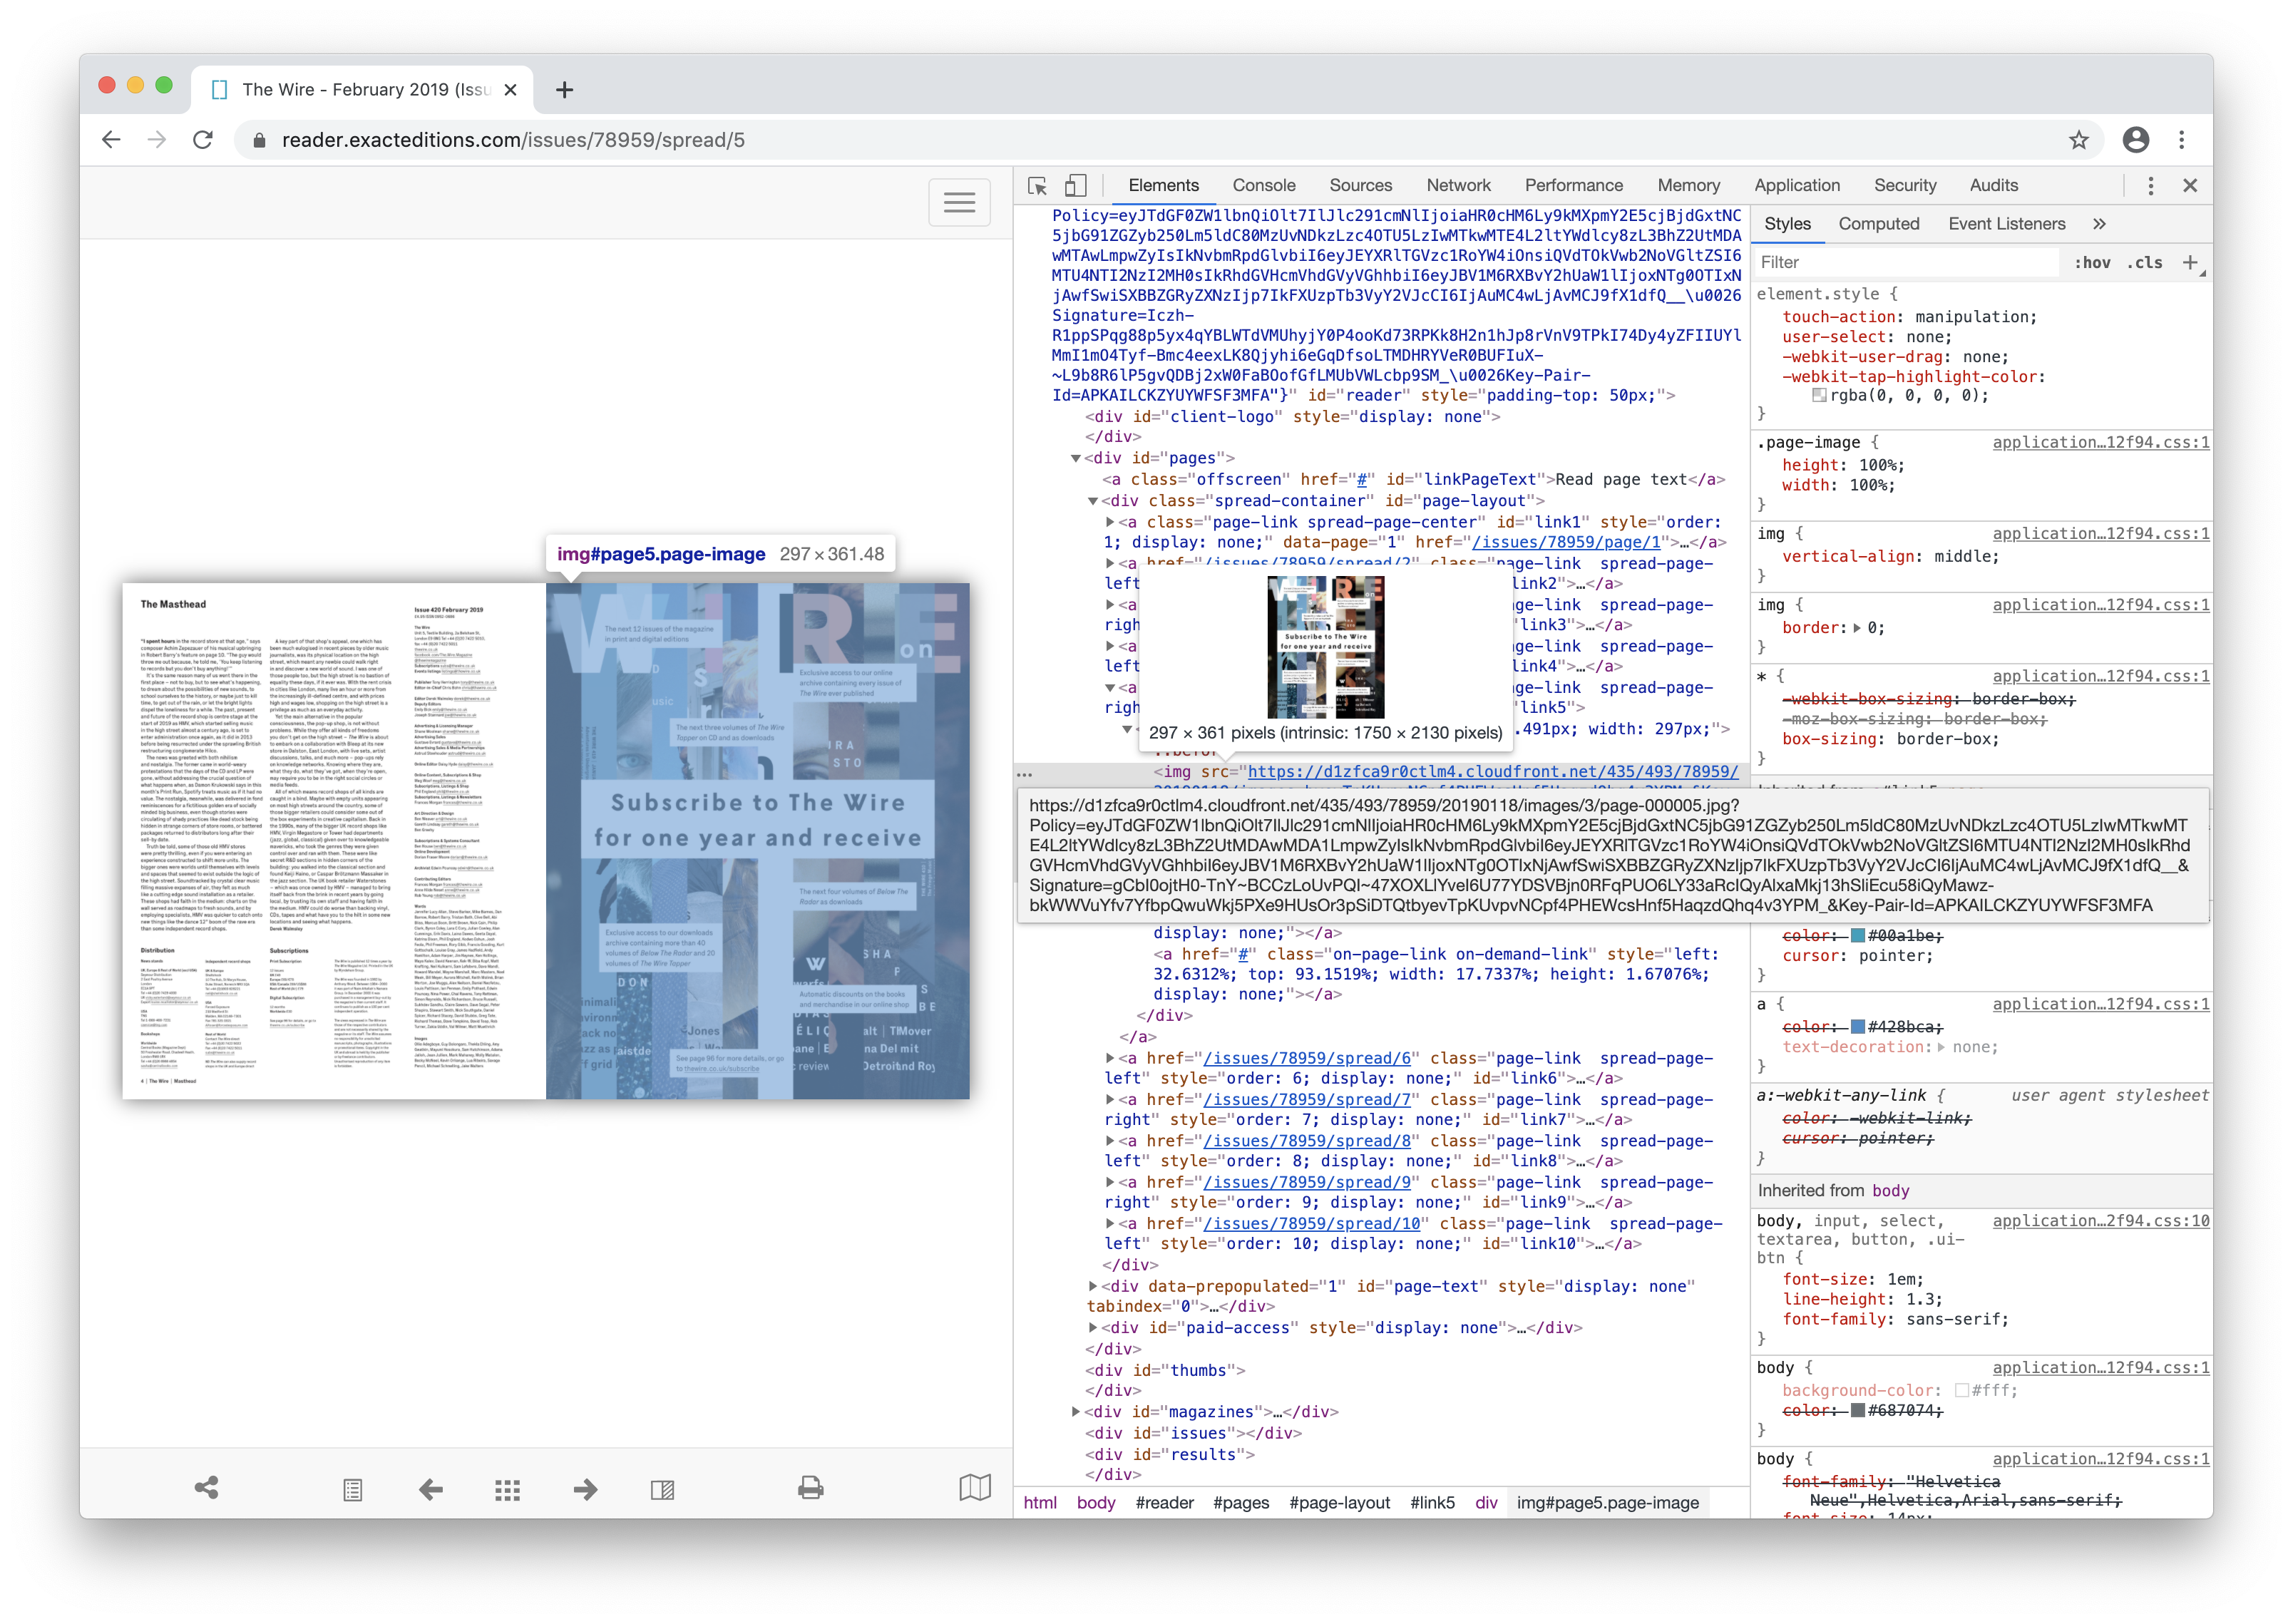Go forward using the next spread arrow
Viewport: 2293px width, 1624px height.
(x=585, y=1489)
